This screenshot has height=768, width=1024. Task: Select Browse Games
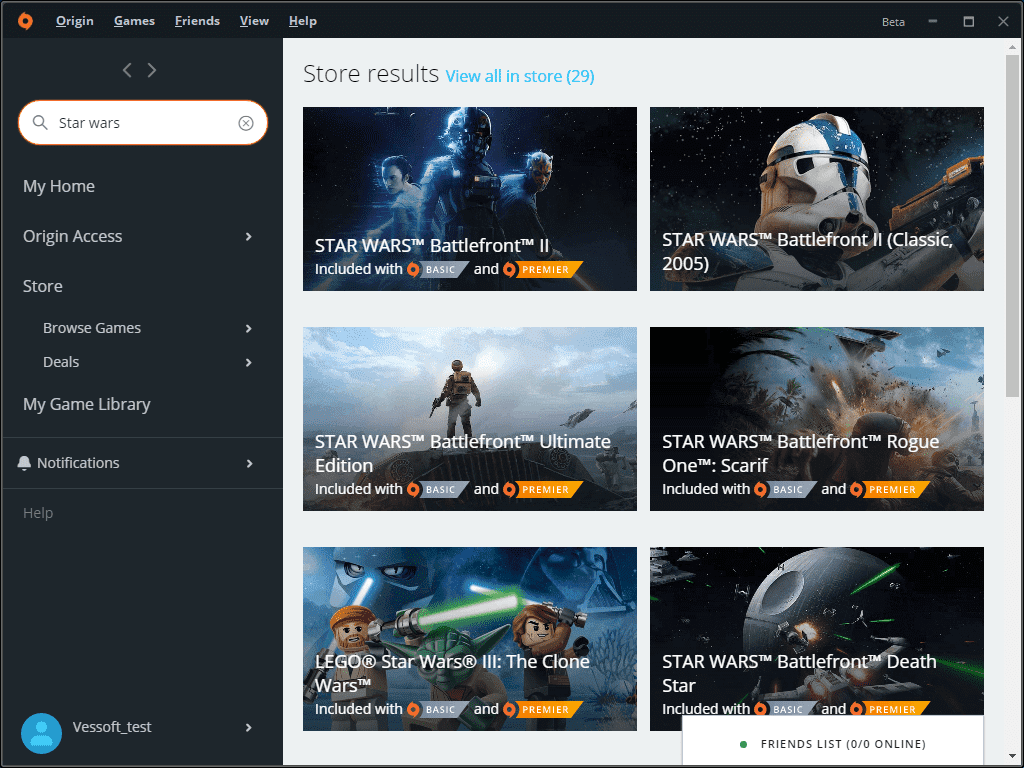pyautogui.click(x=92, y=328)
